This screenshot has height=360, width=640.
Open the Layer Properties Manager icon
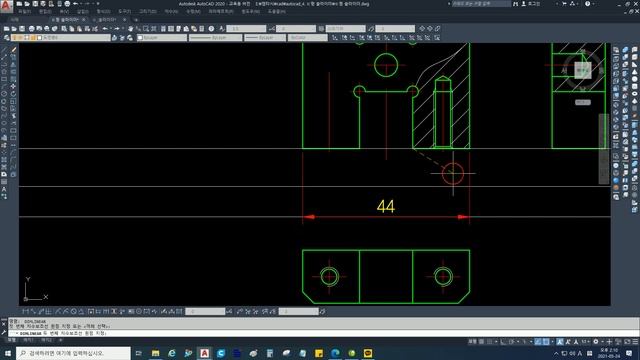7,38
